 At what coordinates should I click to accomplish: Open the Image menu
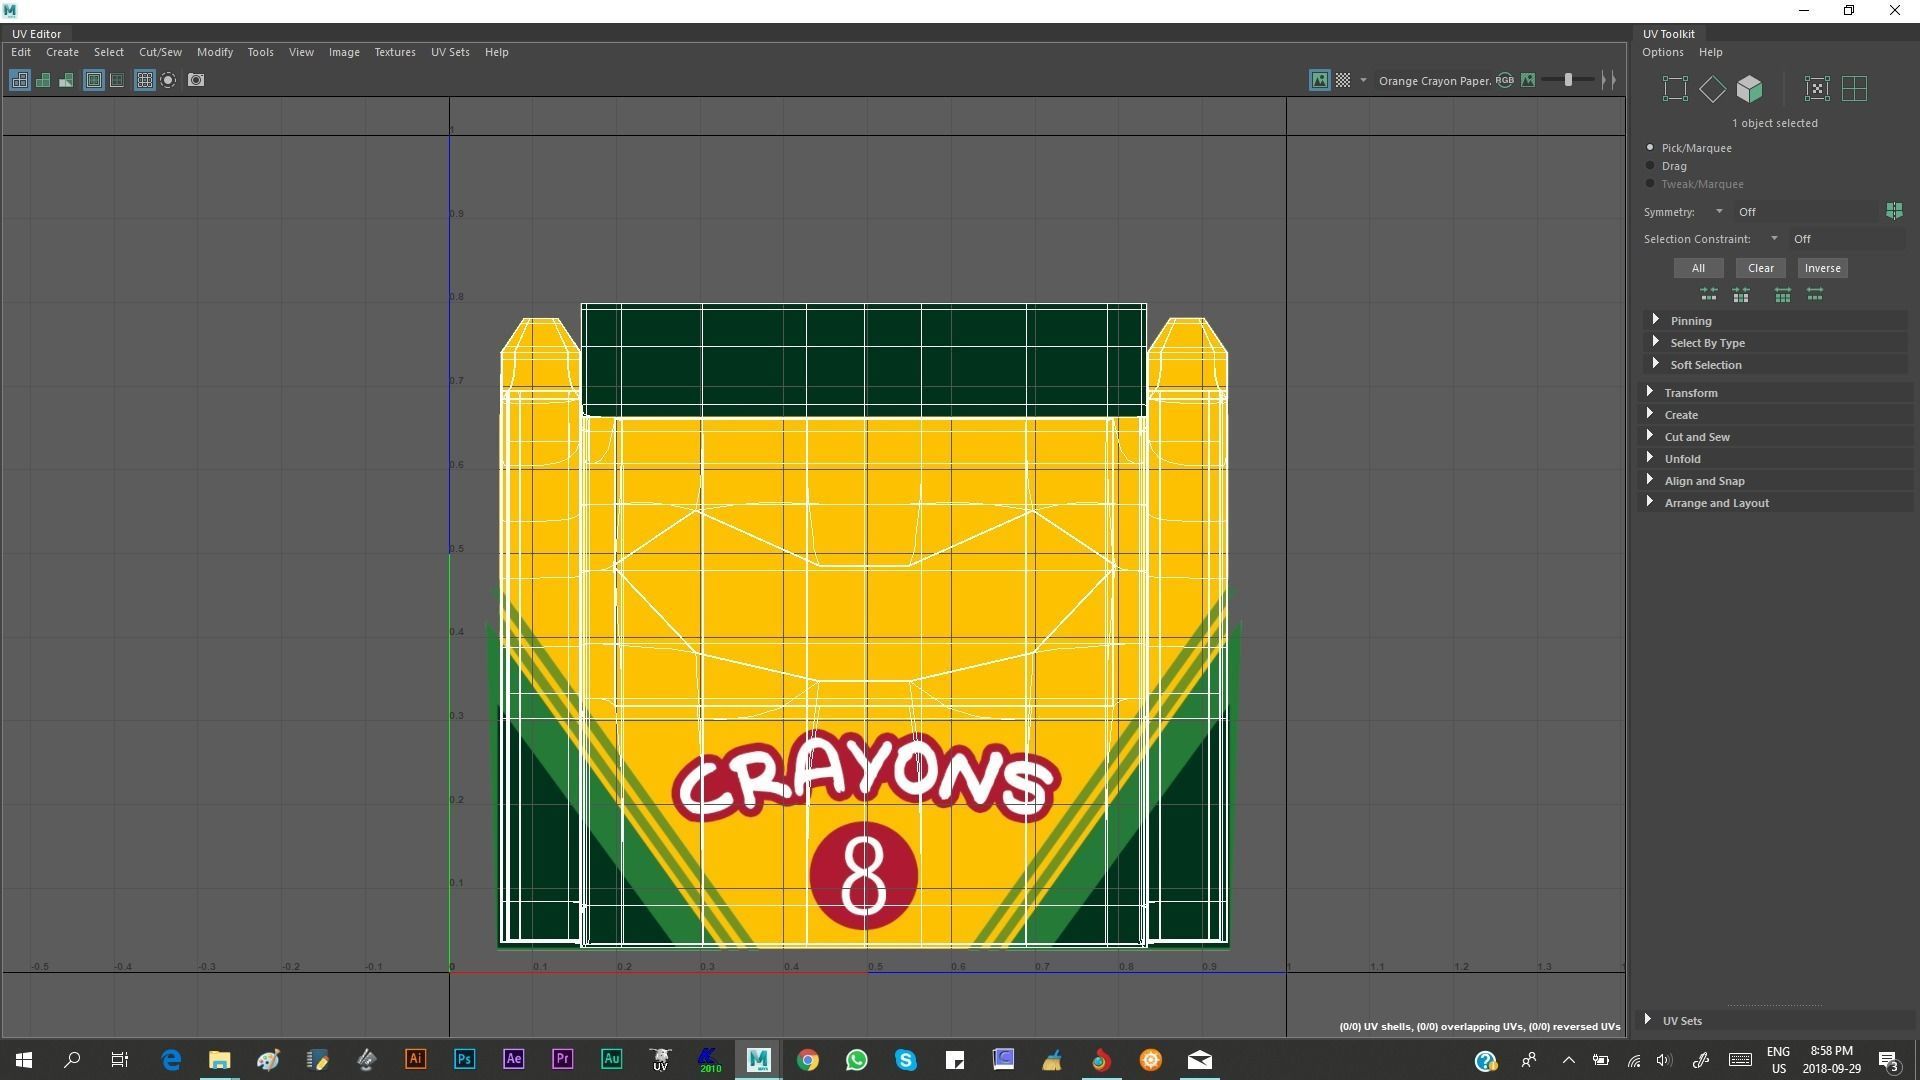(344, 52)
